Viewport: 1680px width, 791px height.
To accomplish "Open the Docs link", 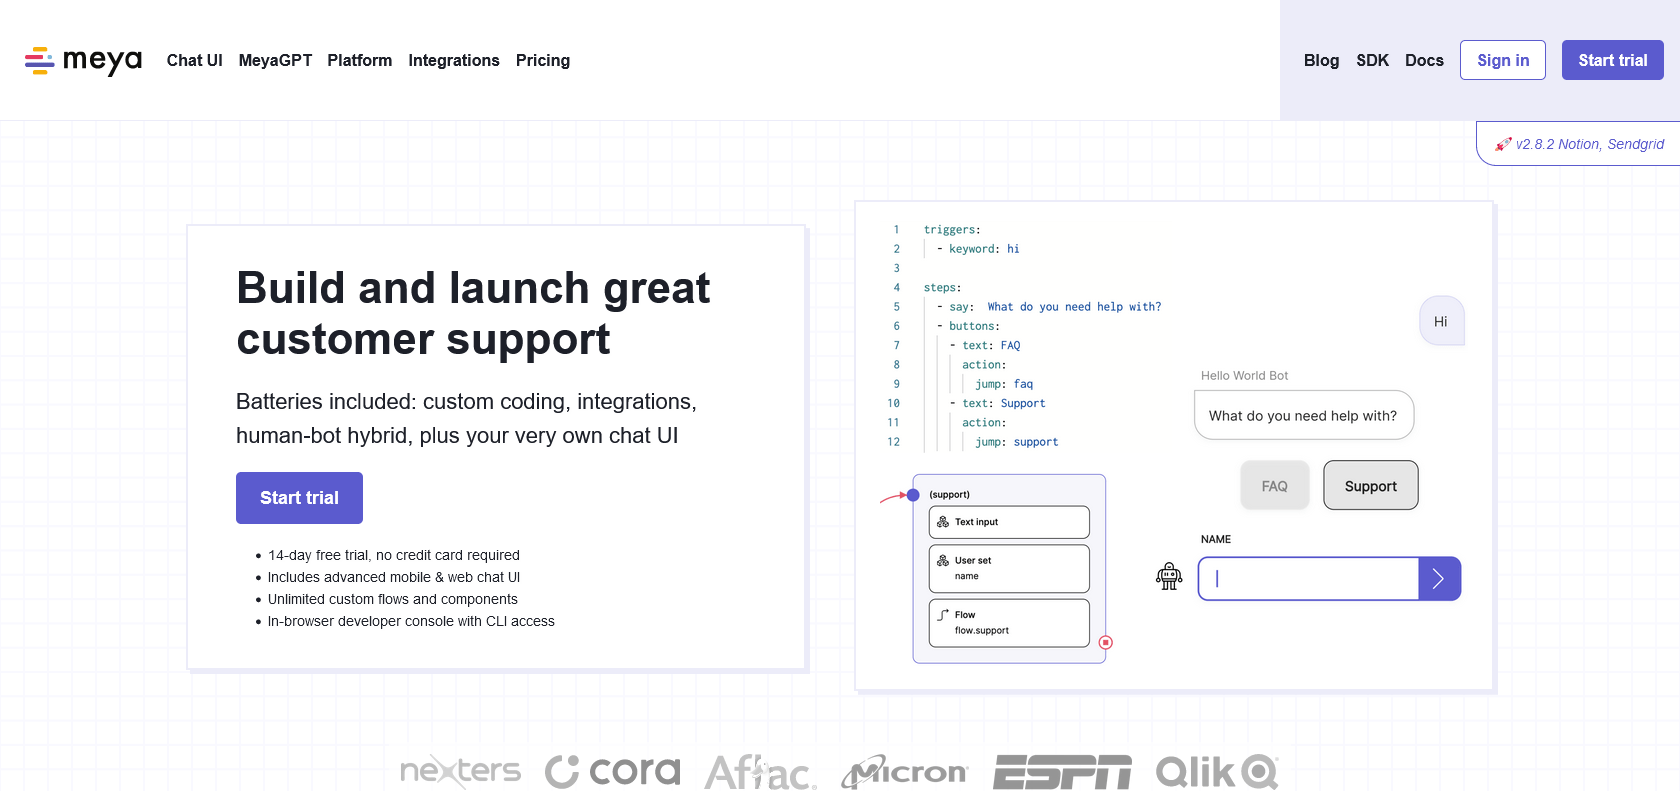I will [x=1424, y=60].
